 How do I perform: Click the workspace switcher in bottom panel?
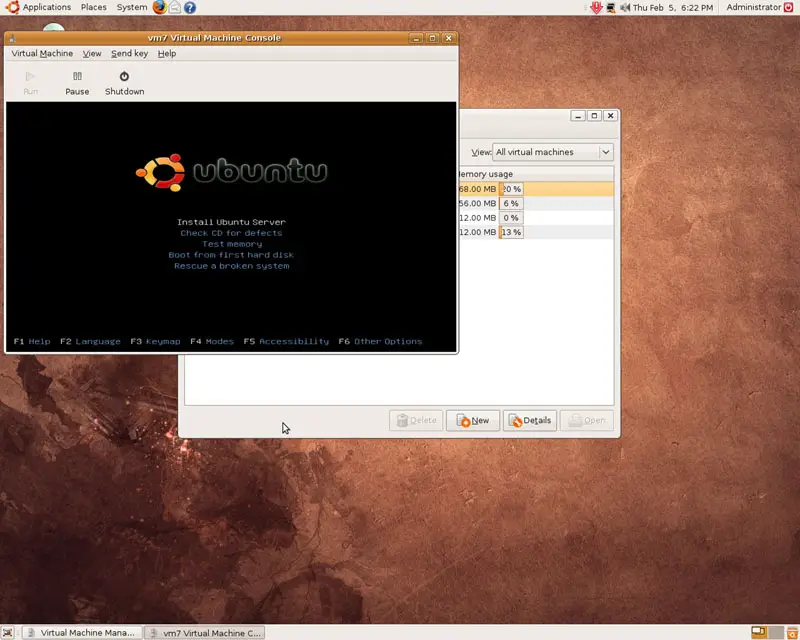tap(767, 633)
